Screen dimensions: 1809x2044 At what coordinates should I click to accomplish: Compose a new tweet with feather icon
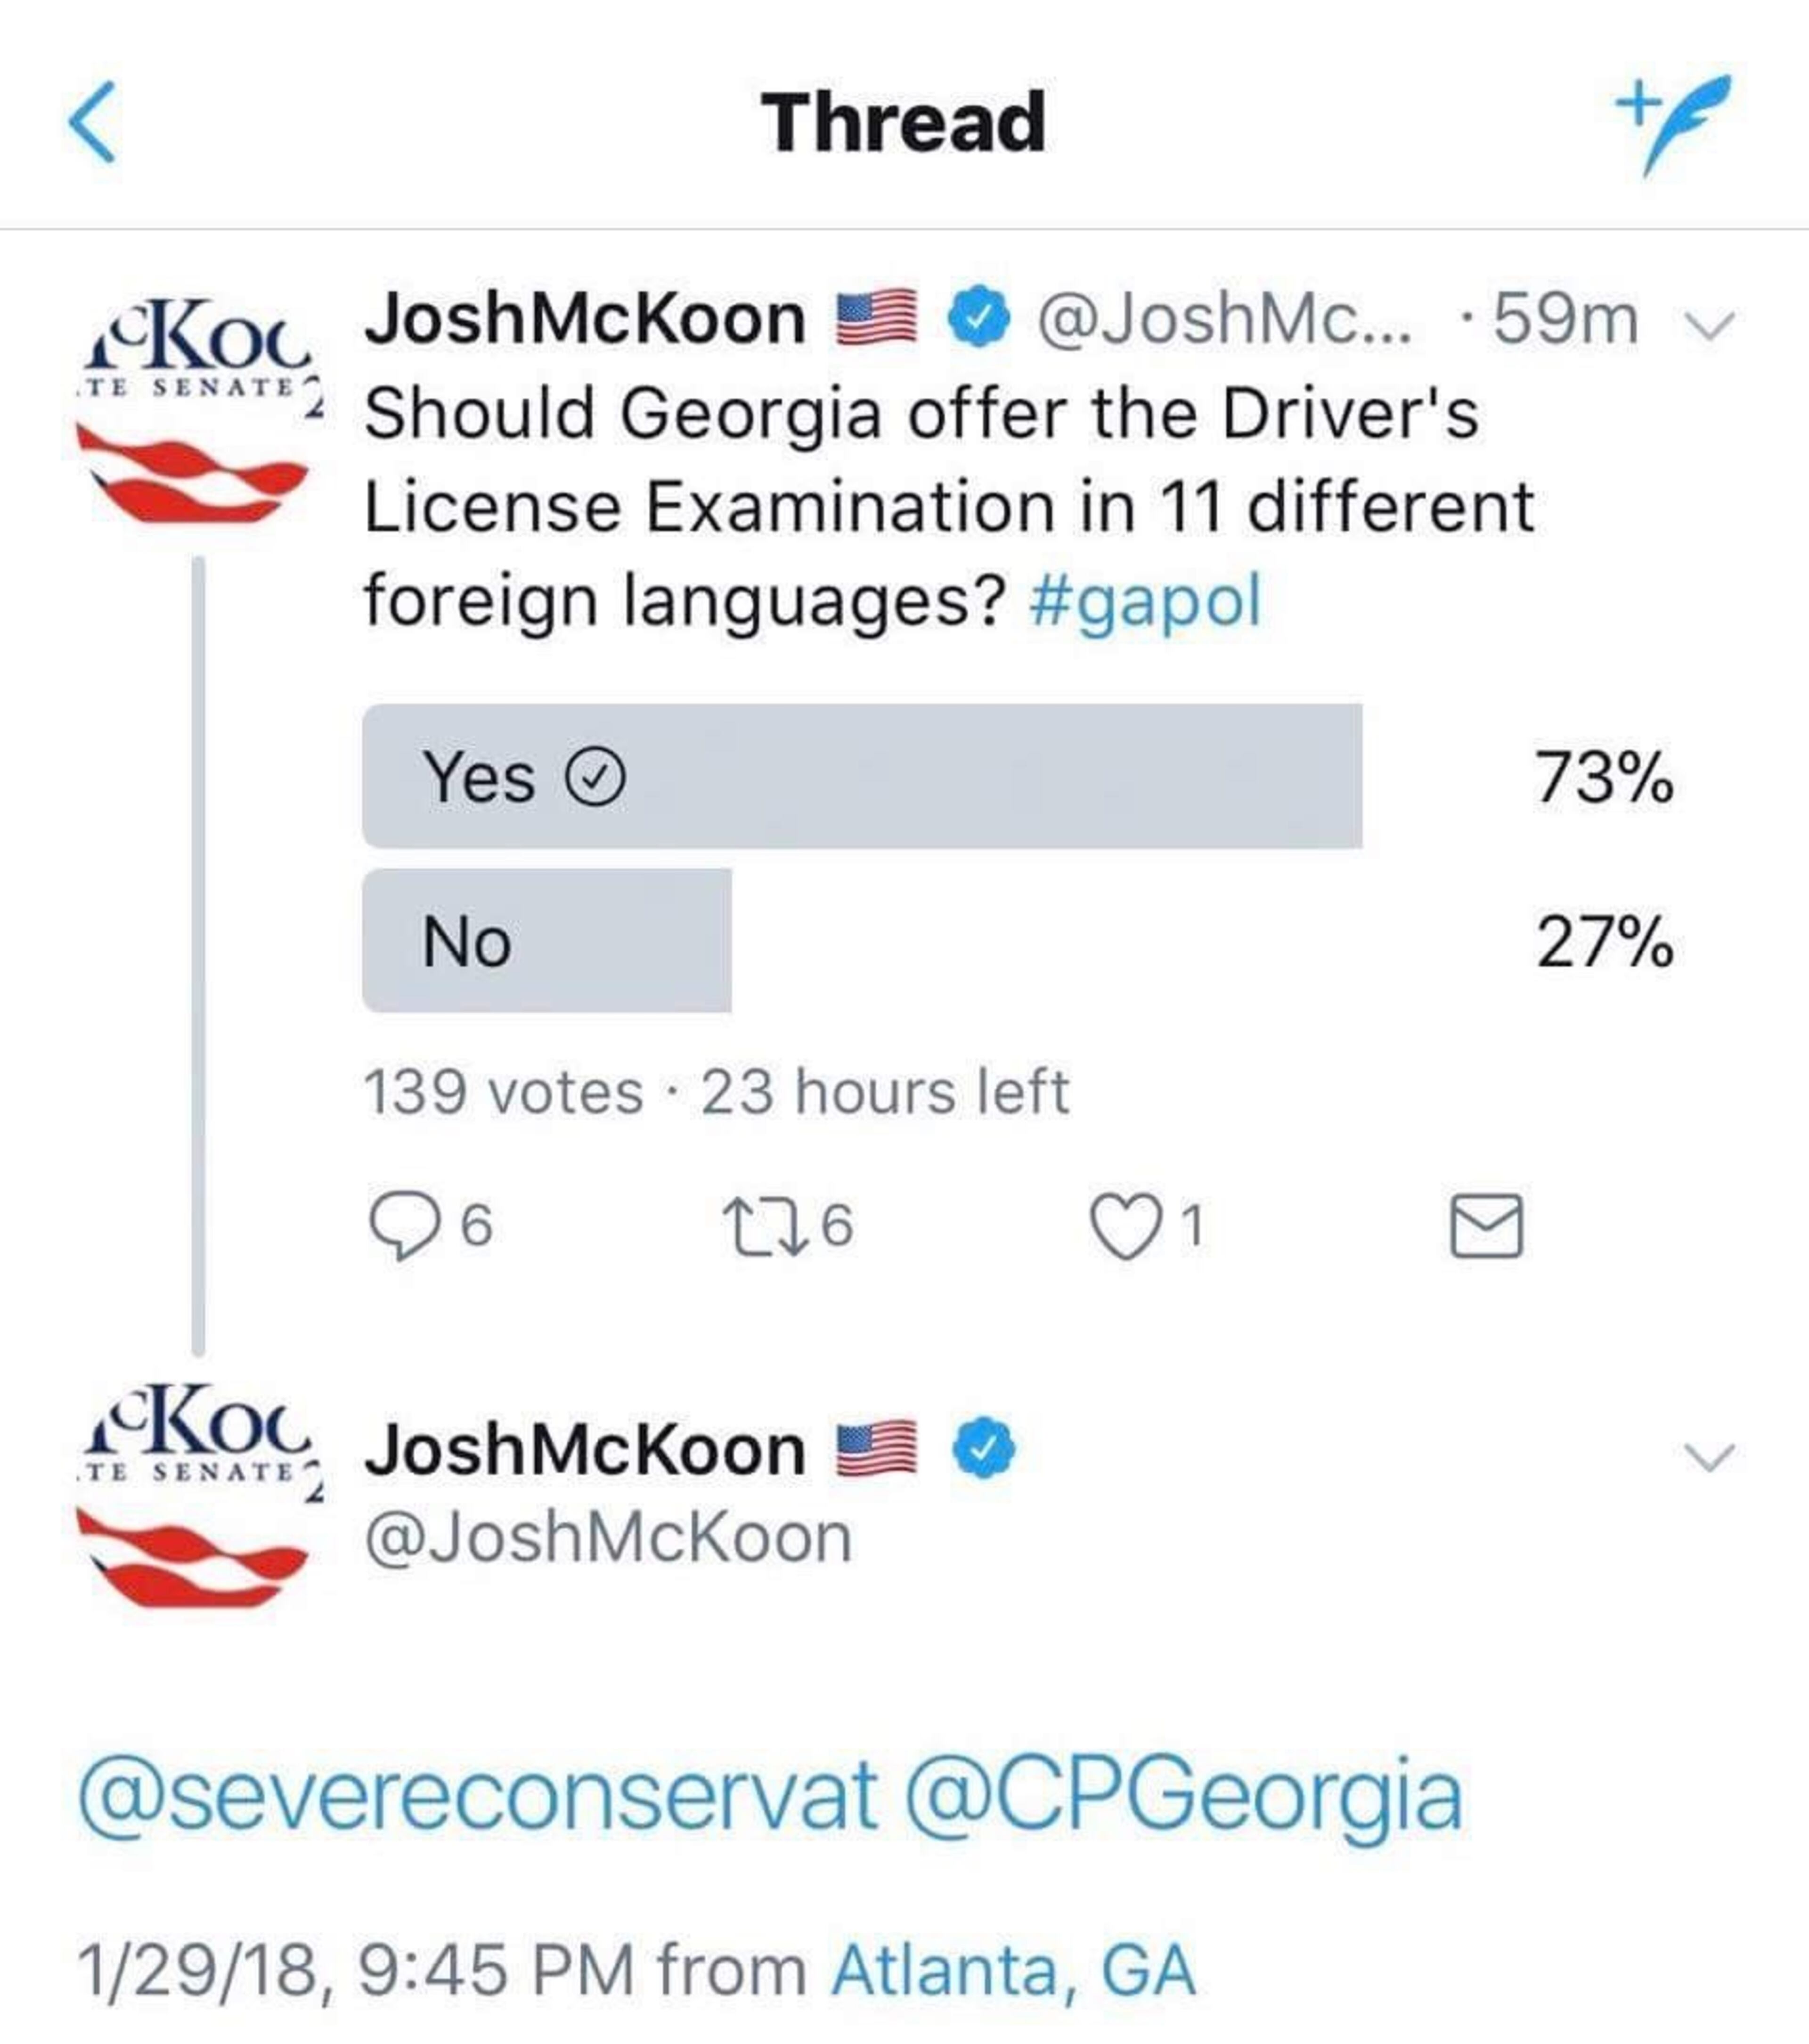tap(1675, 122)
